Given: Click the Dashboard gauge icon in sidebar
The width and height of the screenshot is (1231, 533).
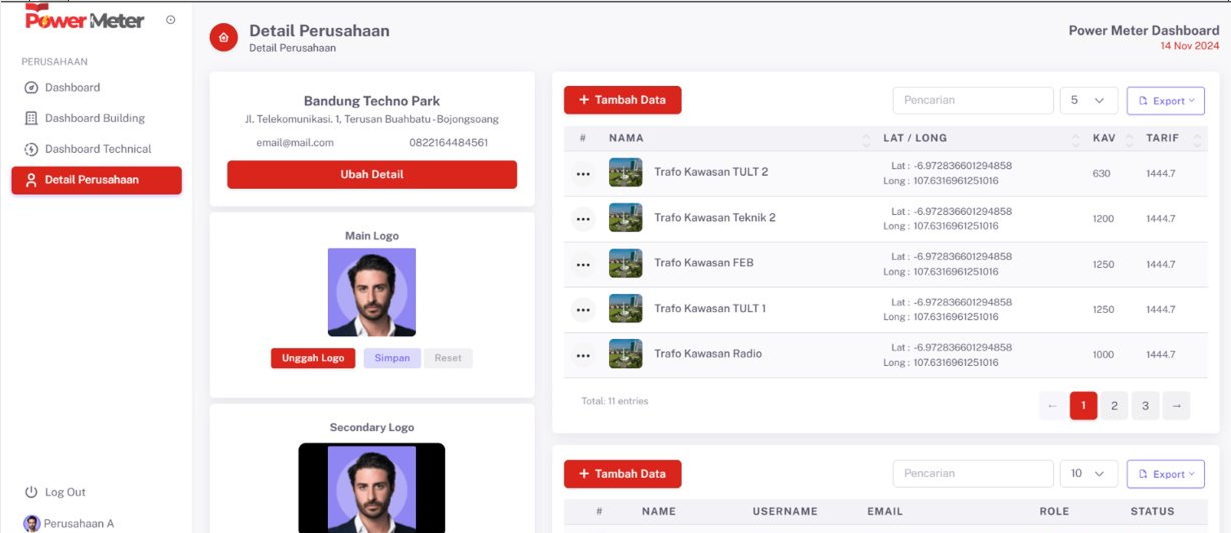Looking at the screenshot, I should pyautogui.click(x=31, y=88).
